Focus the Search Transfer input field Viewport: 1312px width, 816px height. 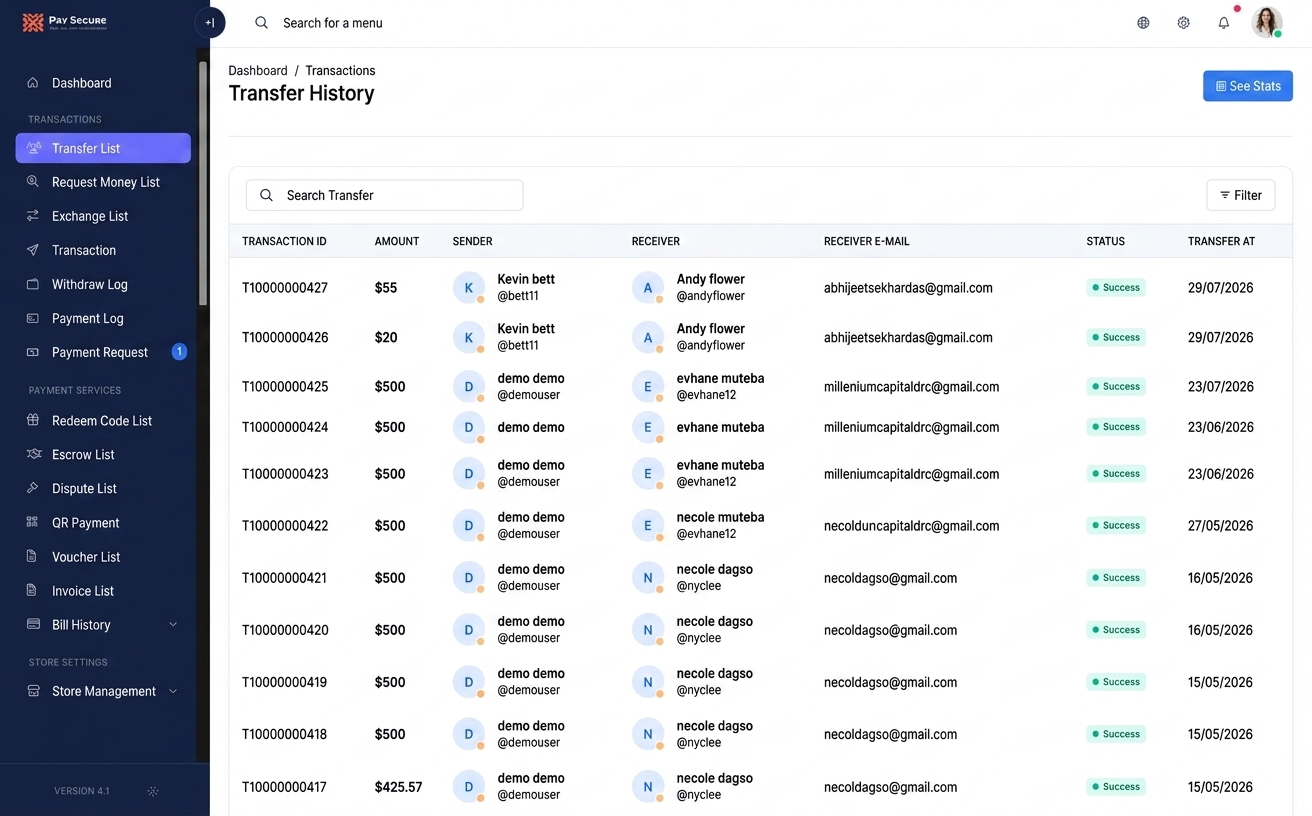[x=384, y=195]
